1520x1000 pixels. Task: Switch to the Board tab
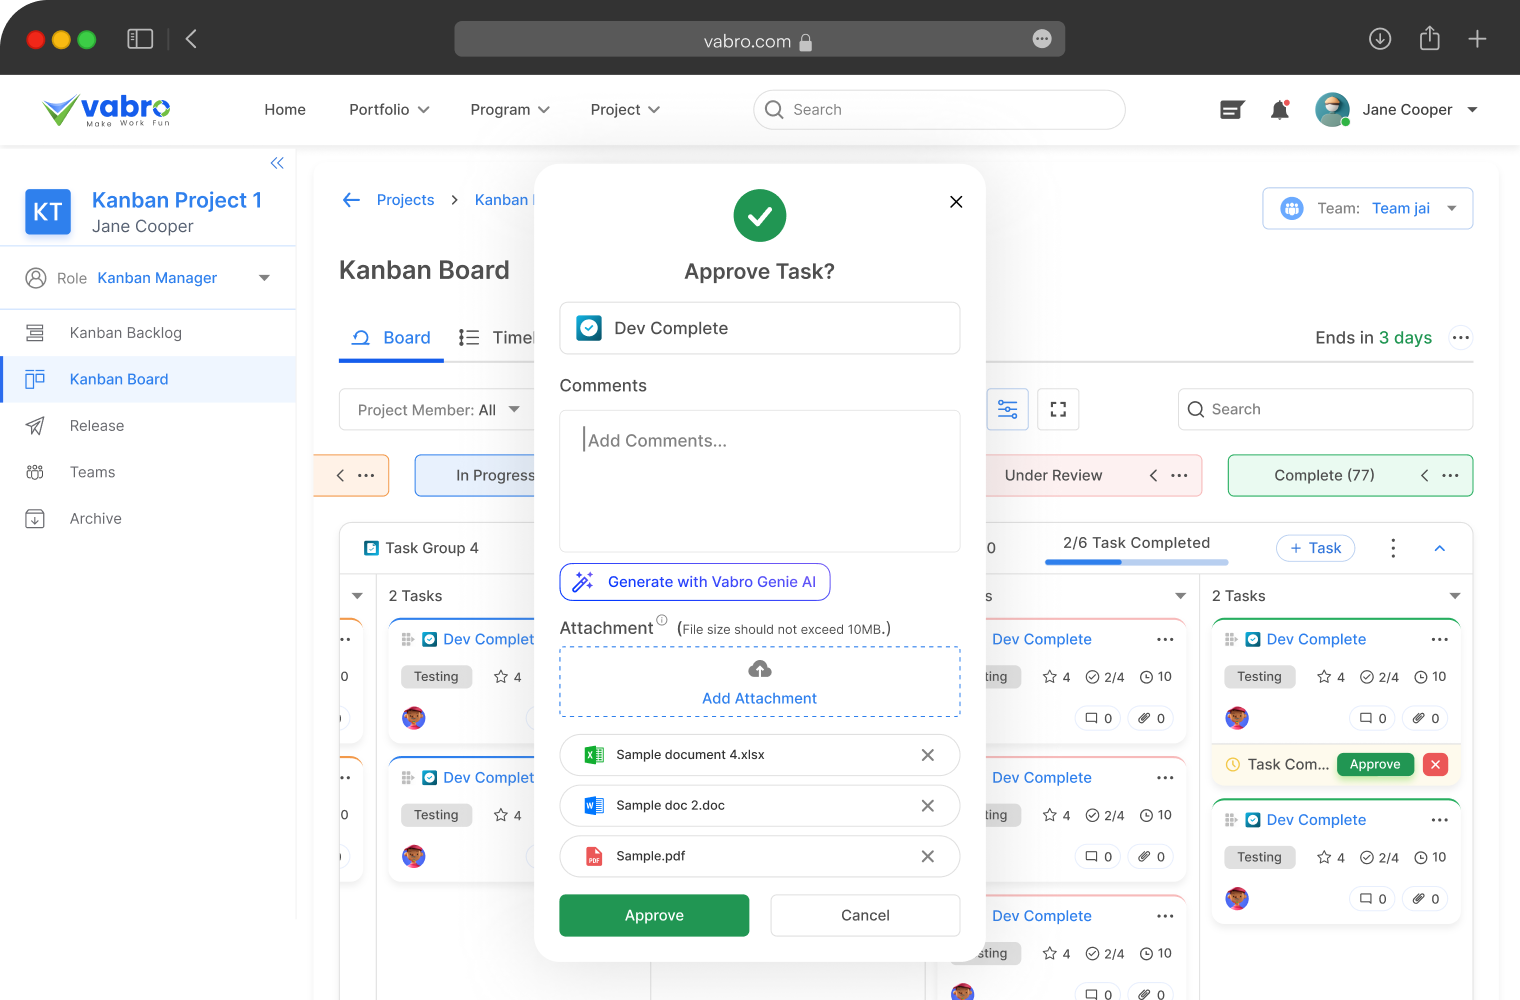tap(392, 338)
